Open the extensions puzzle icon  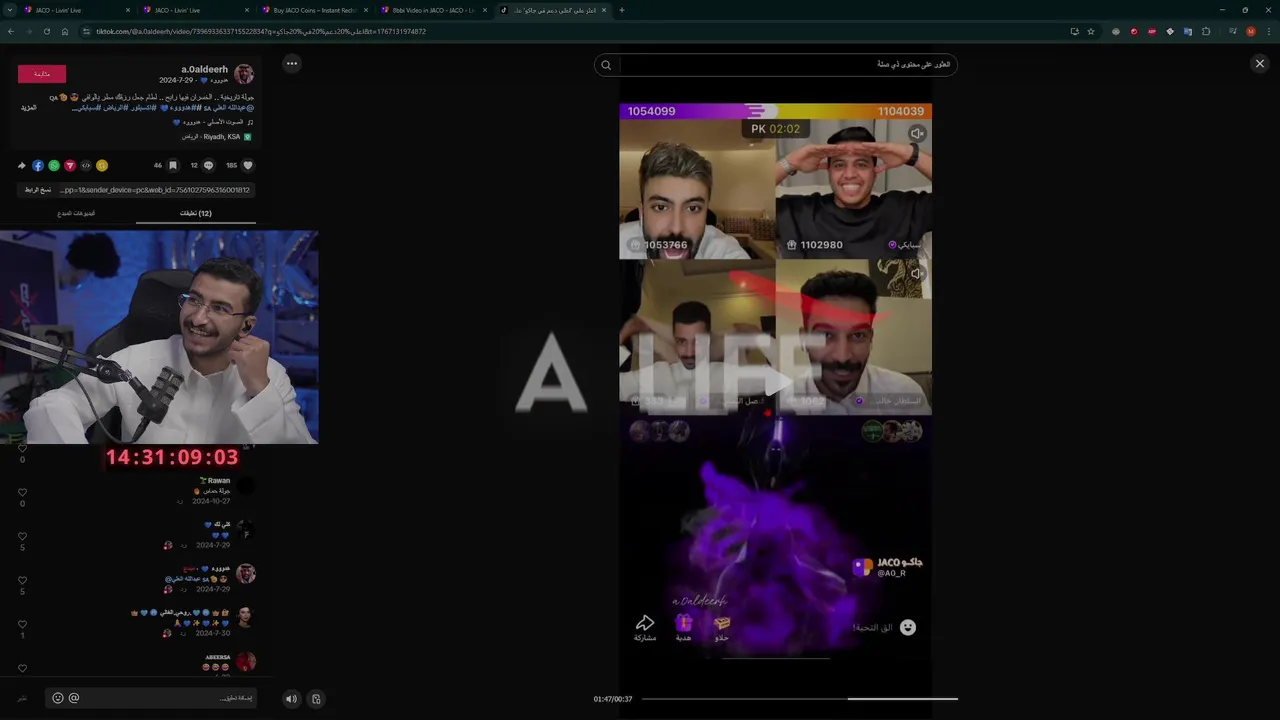point(1206,31)
